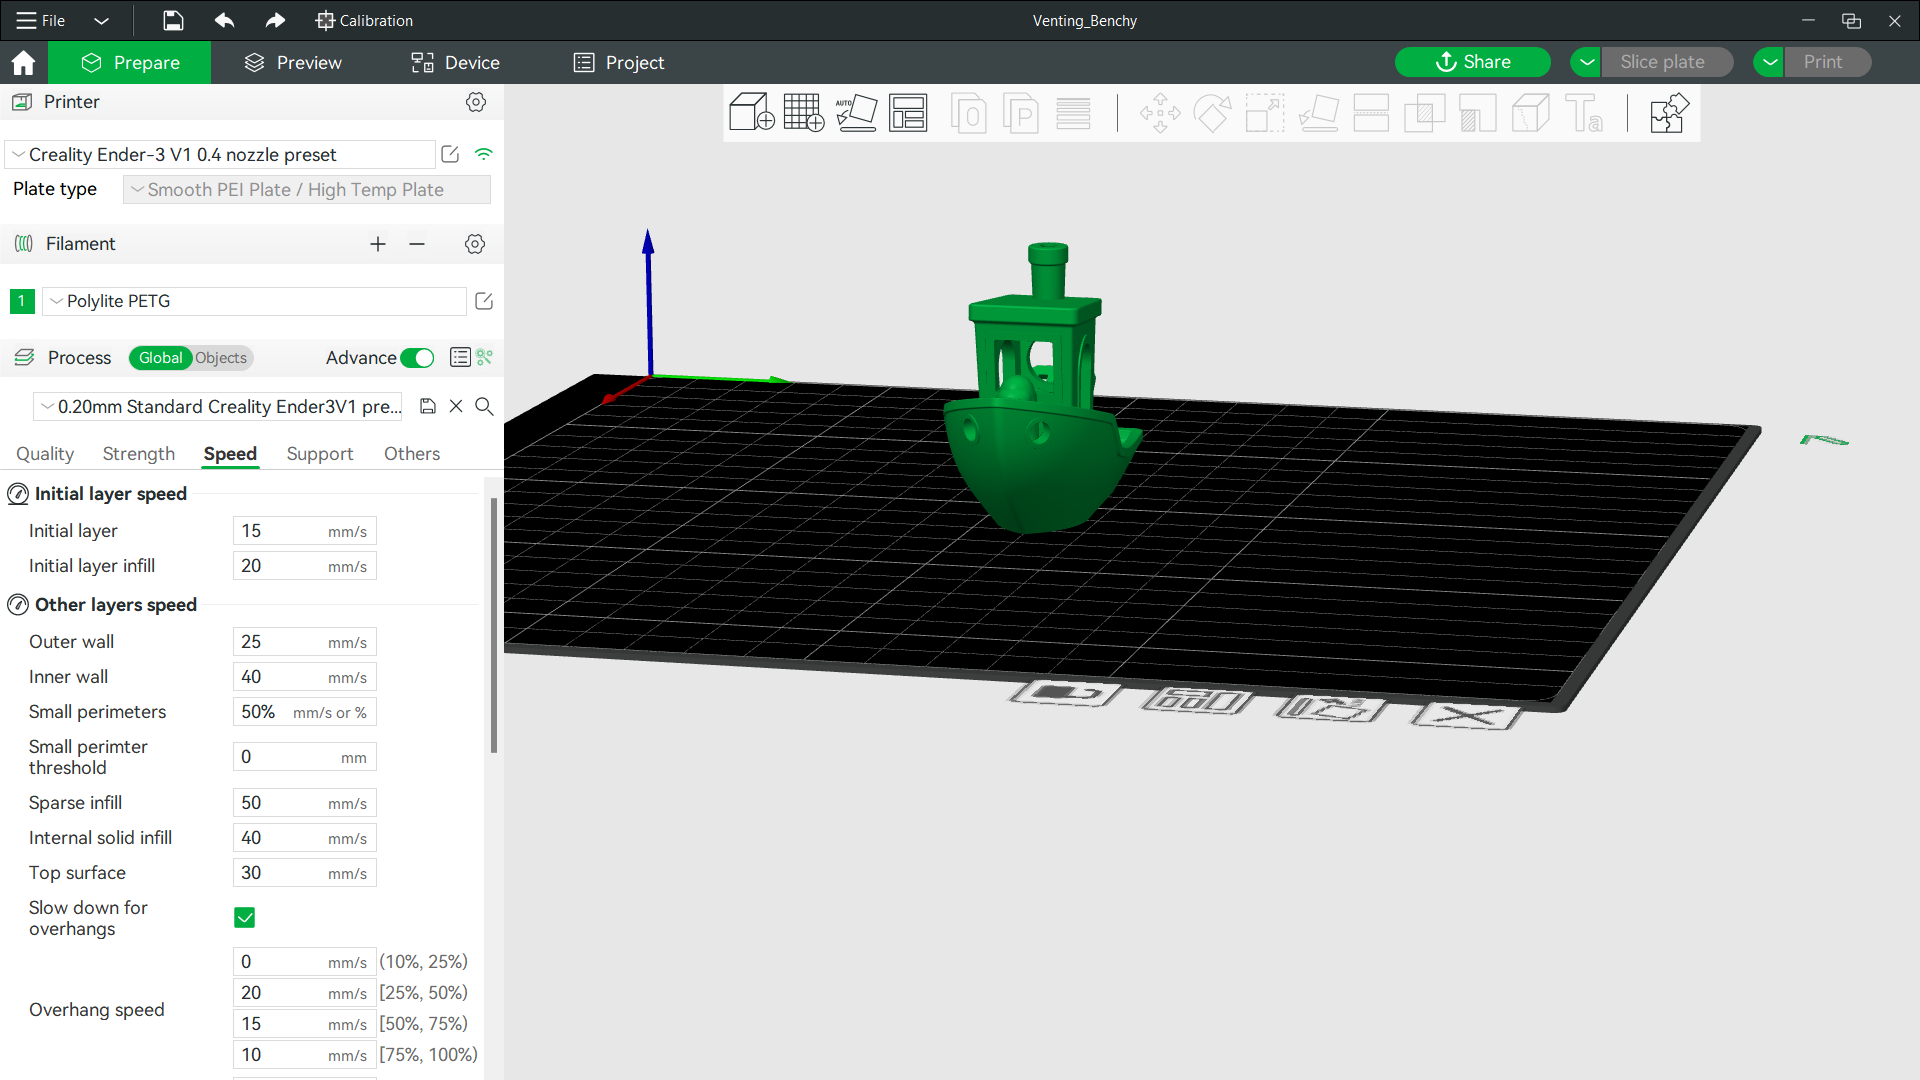
Task: Click the Share button
Action: click(x=1473, y=62)
